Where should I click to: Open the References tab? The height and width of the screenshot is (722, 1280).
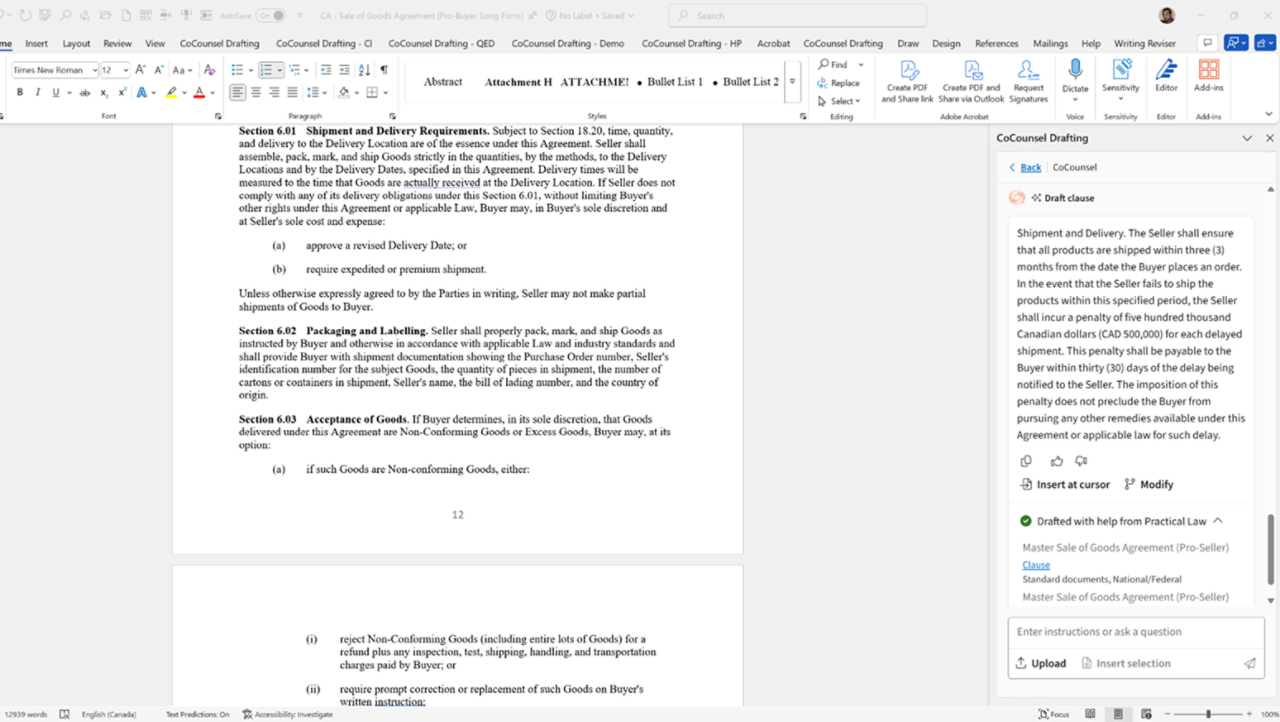coord(996,43)
